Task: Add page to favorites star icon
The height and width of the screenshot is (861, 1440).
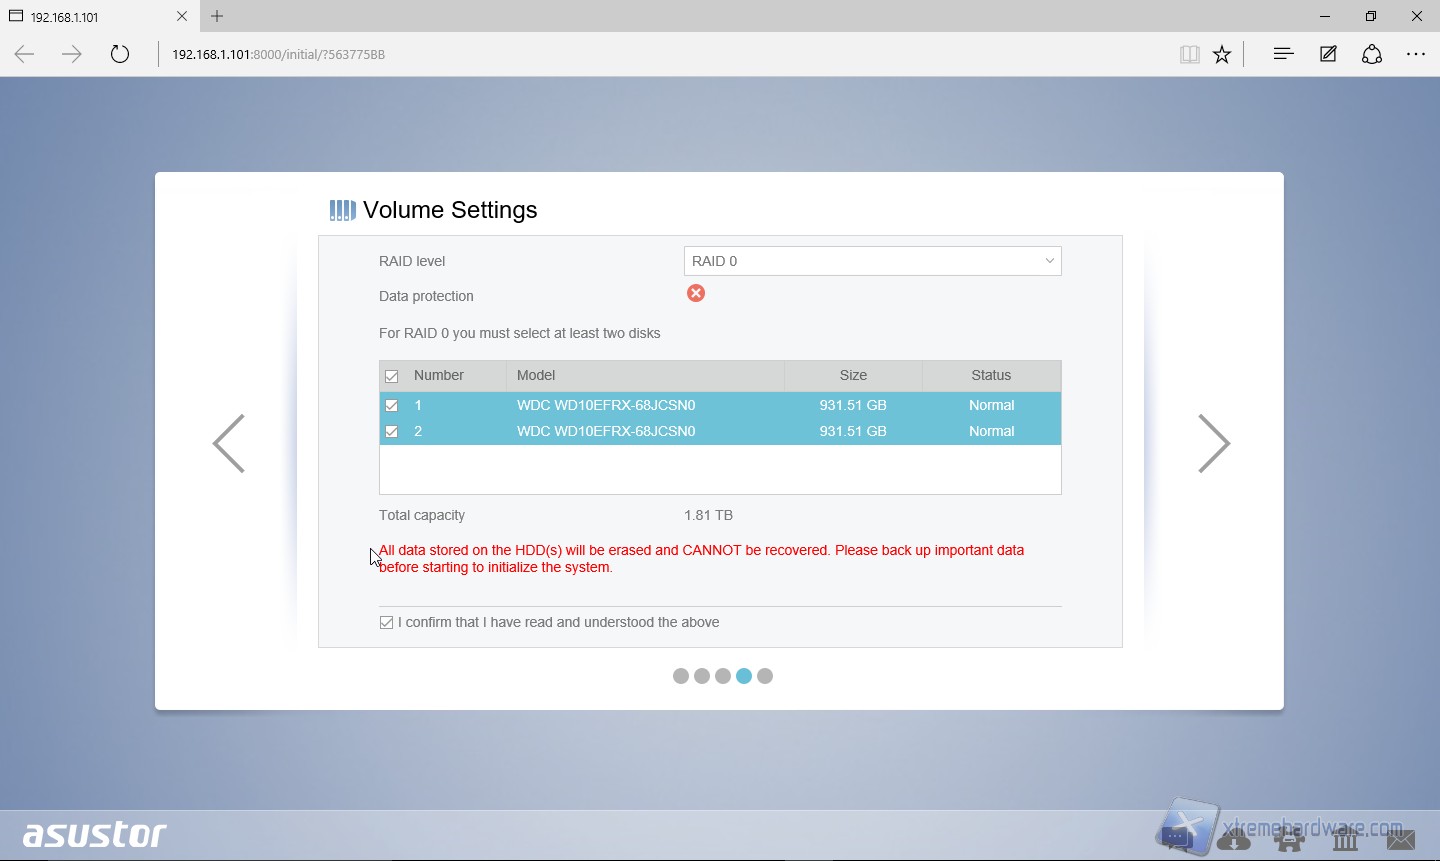Action: (x=1222, y=55)
